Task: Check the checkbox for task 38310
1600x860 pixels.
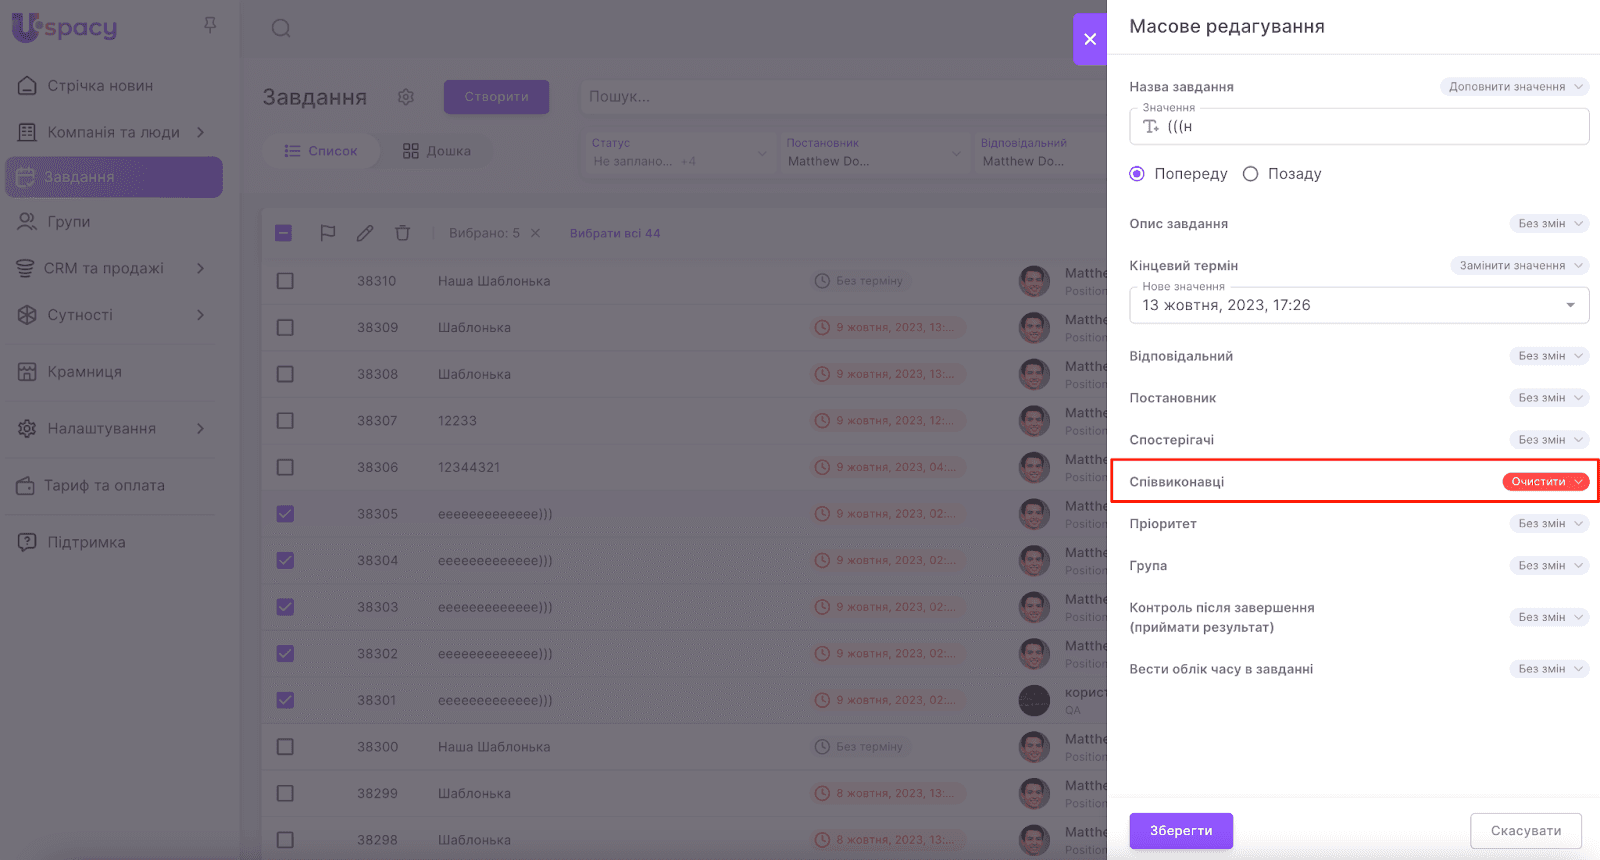Action: pos(285,281)
